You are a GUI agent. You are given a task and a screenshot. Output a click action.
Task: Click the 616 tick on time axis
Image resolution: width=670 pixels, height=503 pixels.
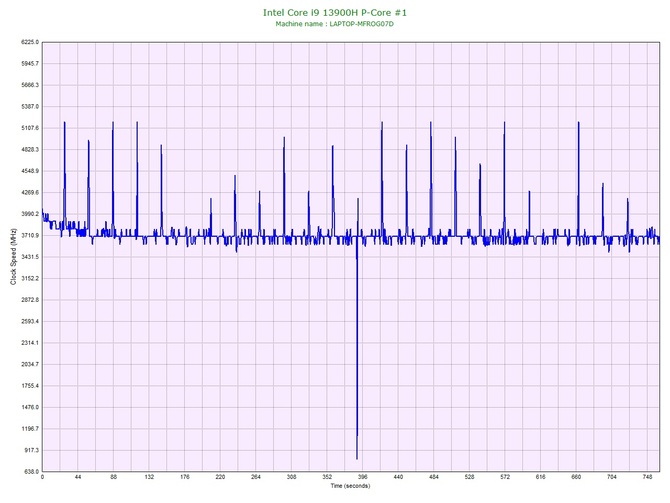coord(541,477)
